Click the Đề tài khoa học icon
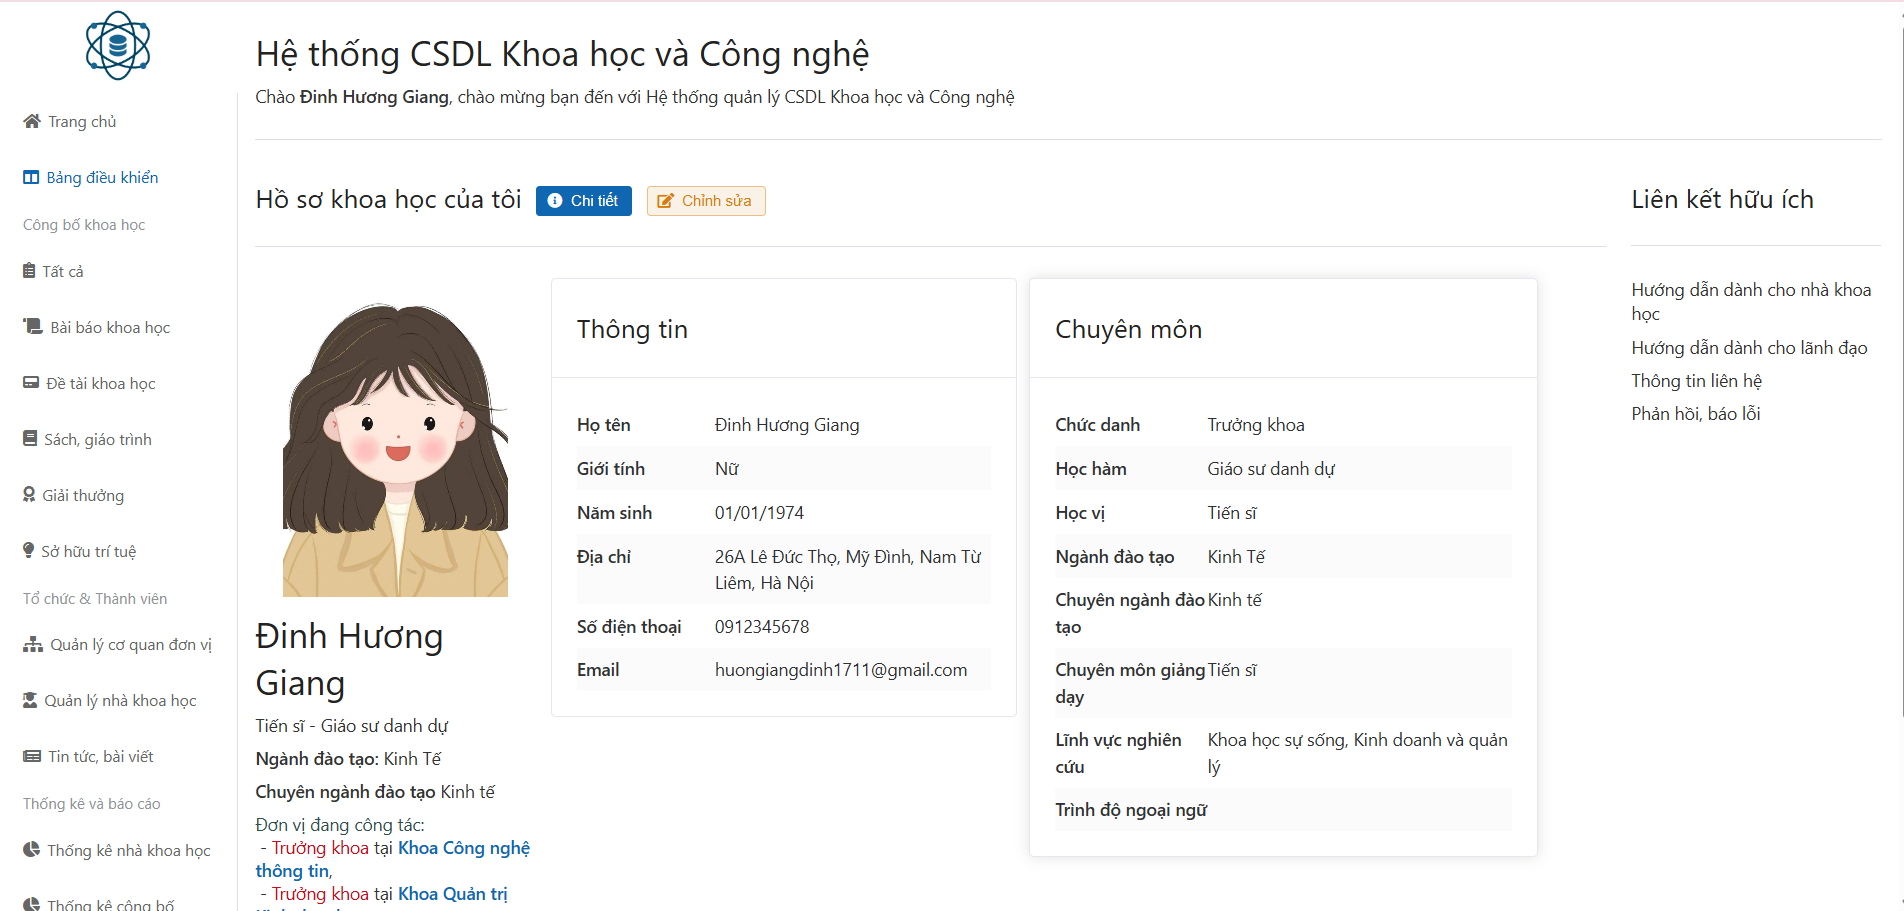 coord(31,382)
